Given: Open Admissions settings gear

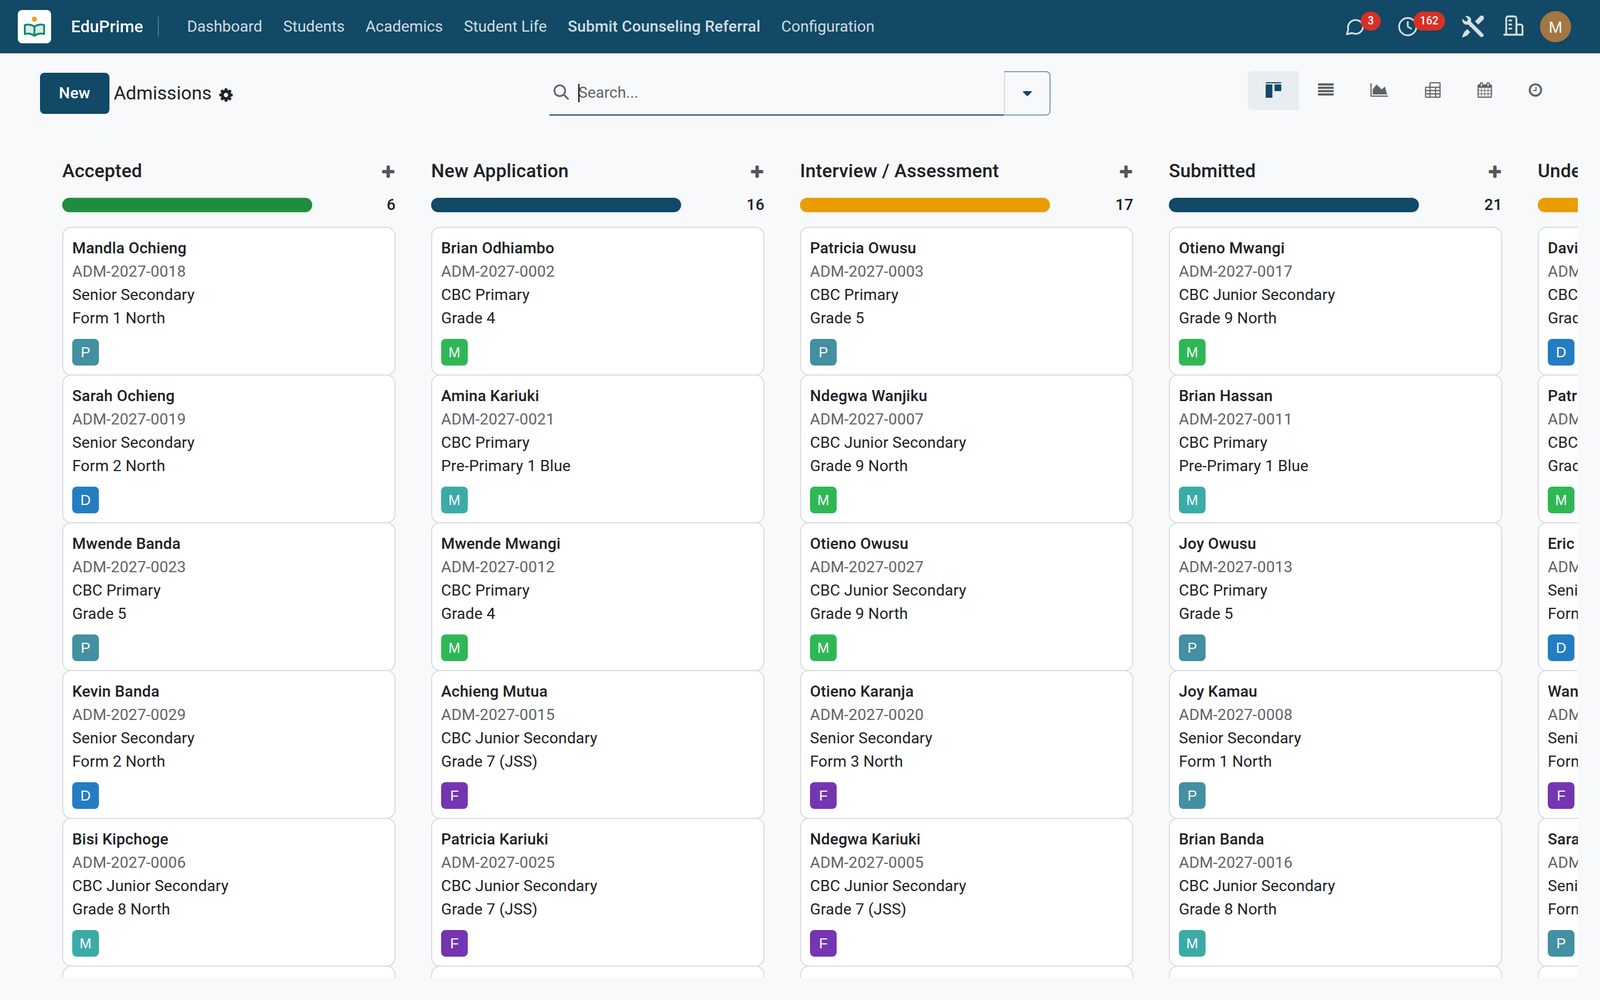Looking at the screenshot, I should [x=226, y=95].
